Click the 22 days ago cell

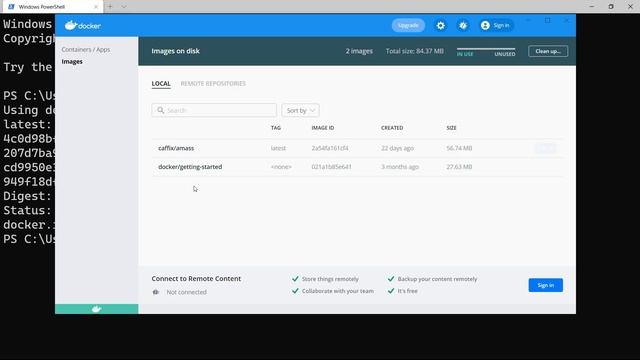tap(397, 148)
